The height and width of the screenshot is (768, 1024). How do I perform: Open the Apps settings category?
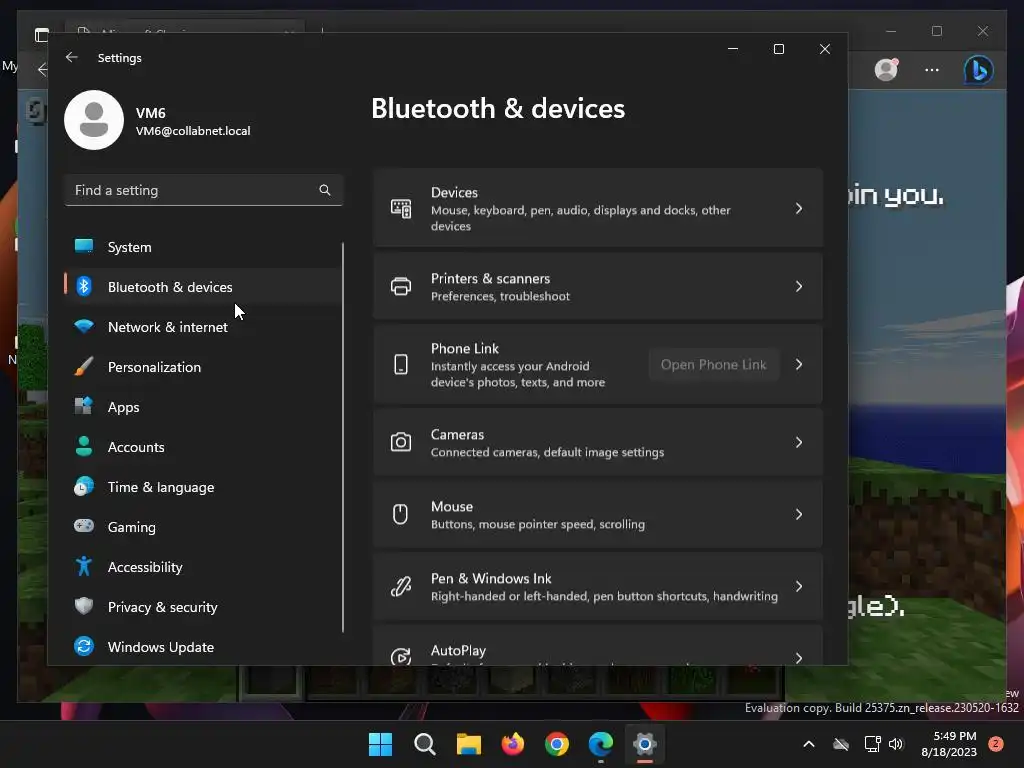(202, 407)
